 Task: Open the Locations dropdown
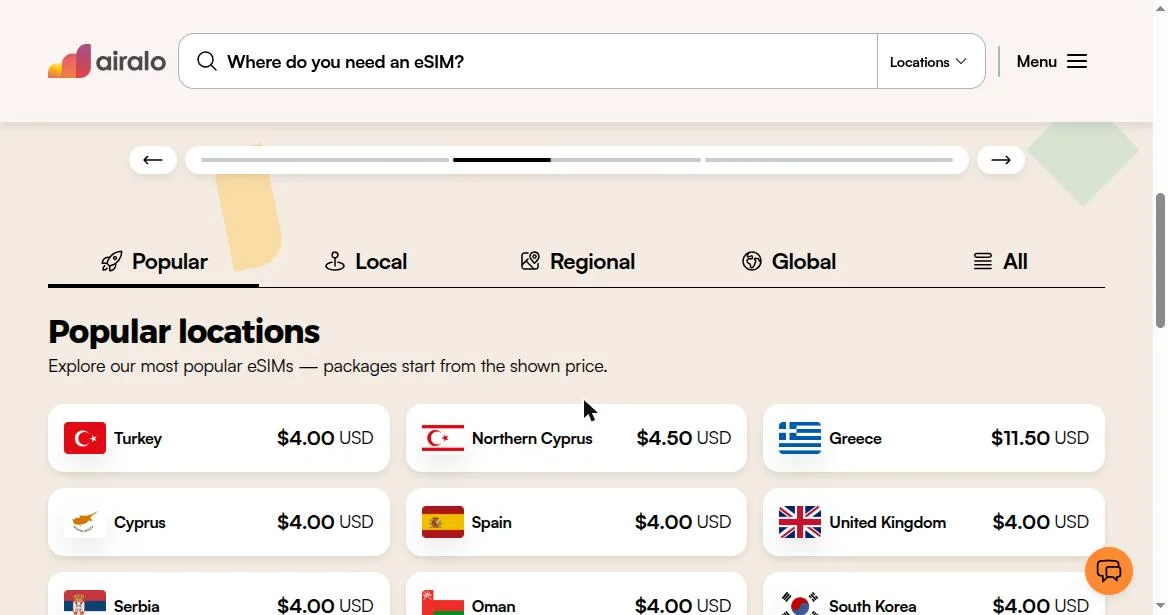coord(931,61)
